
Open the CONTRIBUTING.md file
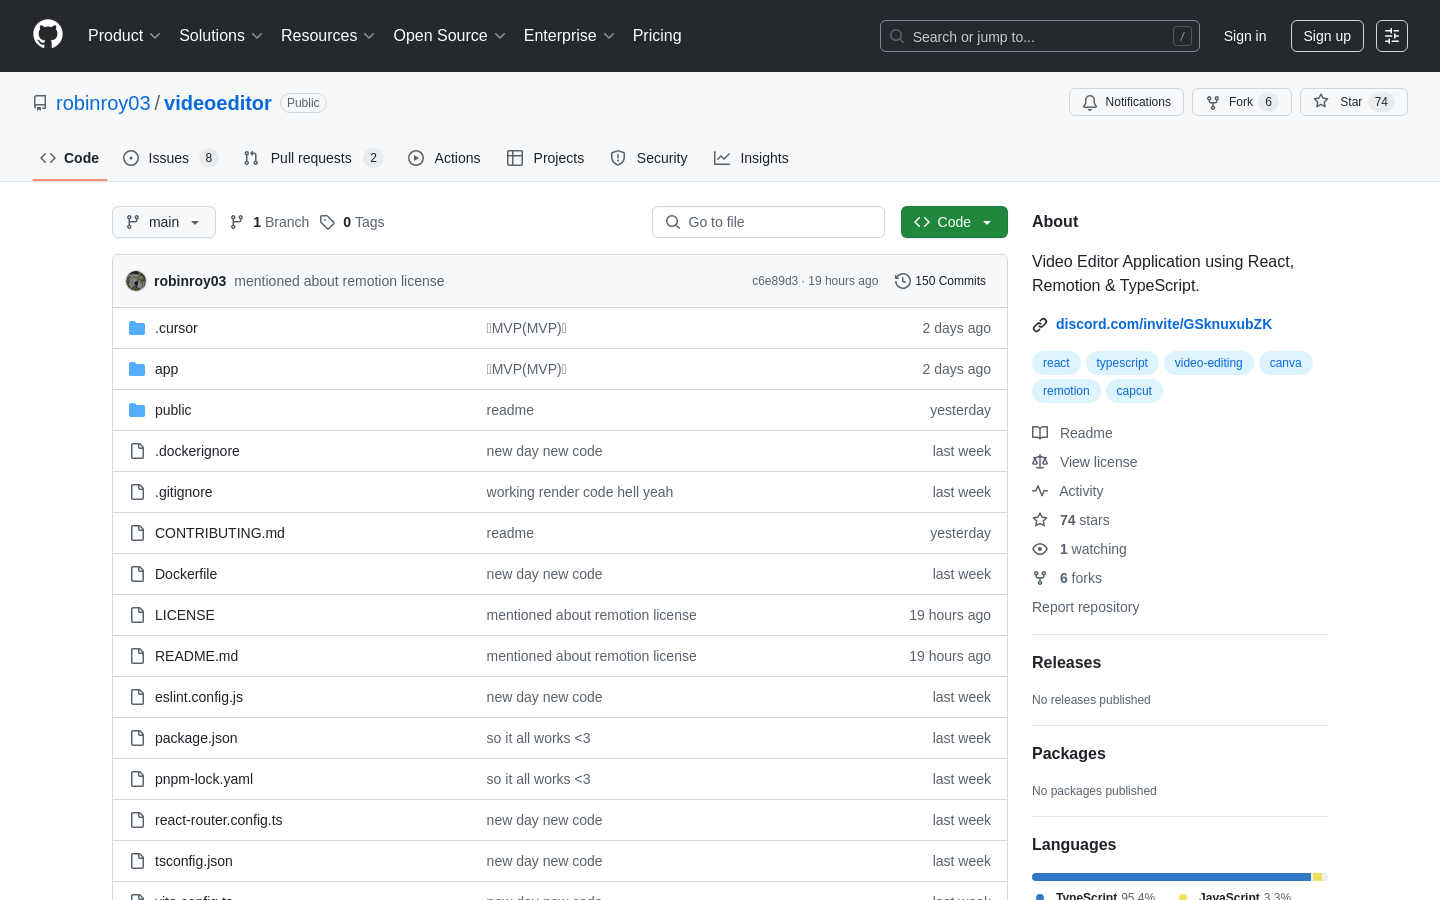click(220, 533)
